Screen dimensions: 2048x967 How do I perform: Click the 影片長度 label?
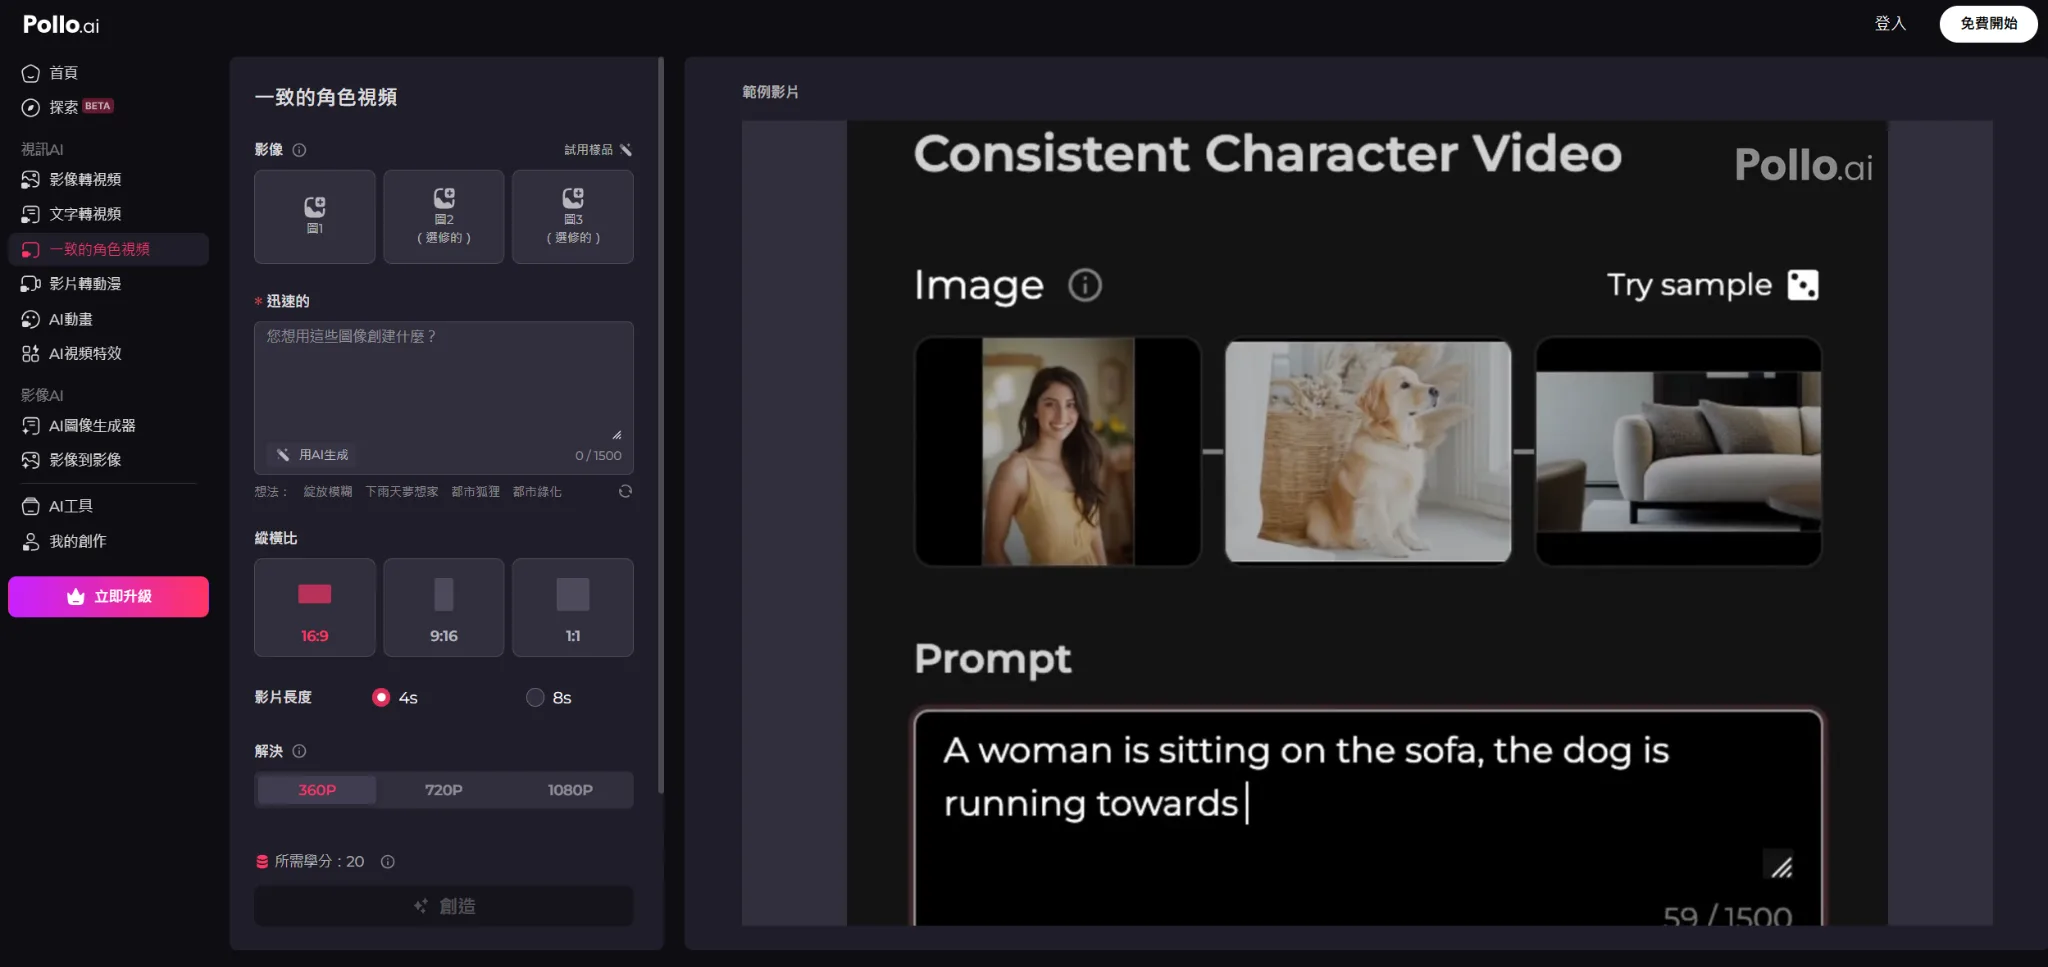(283, 697)
